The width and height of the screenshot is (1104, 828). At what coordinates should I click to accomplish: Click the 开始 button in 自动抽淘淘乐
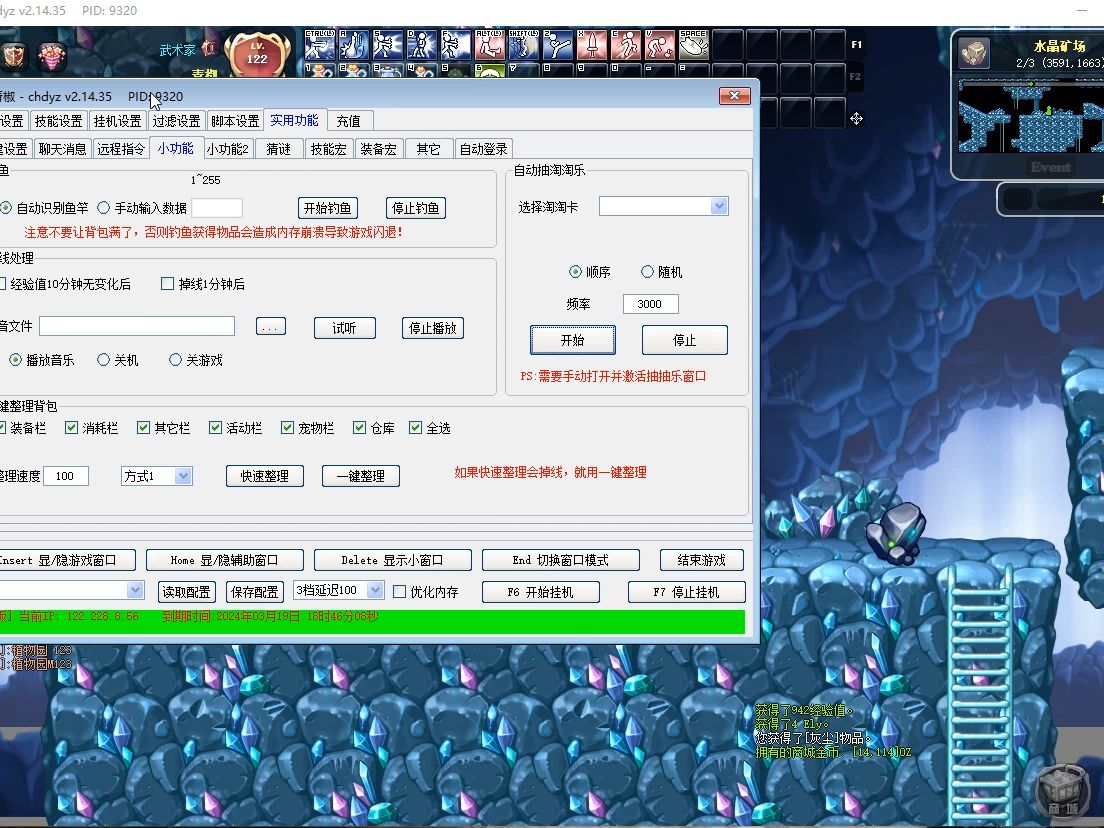572,340
